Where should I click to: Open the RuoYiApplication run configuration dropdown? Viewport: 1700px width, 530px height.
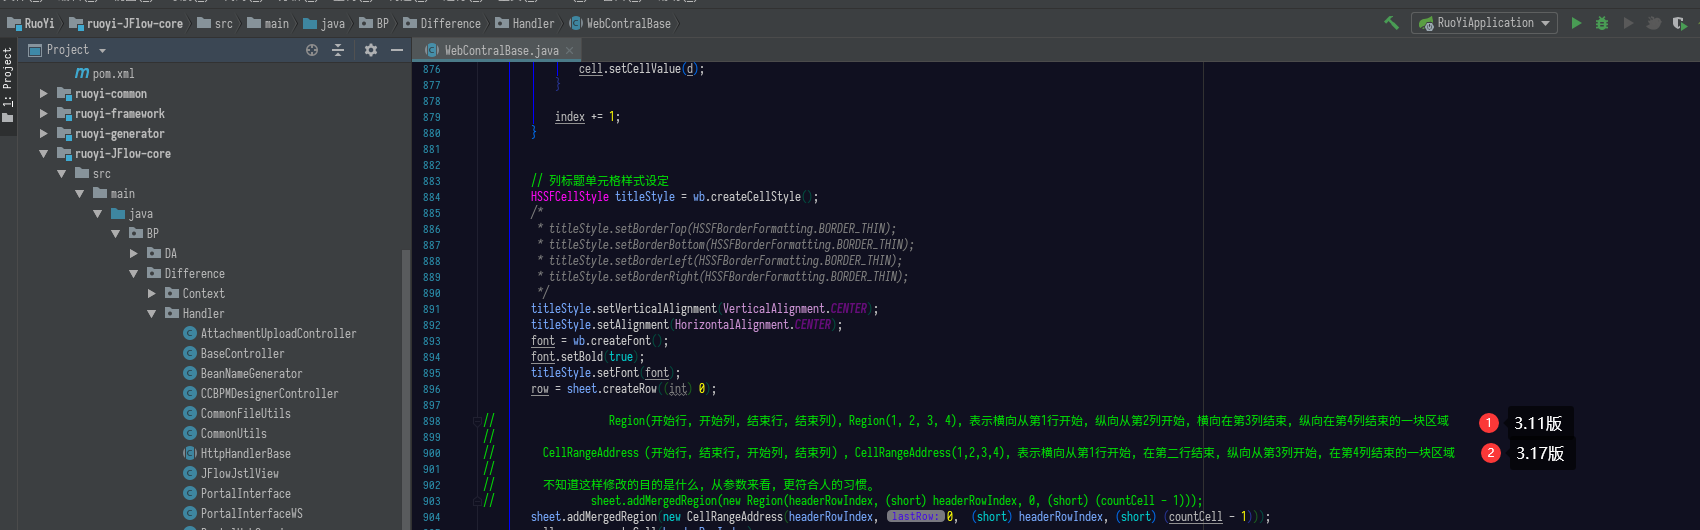tap(1484, 23)
